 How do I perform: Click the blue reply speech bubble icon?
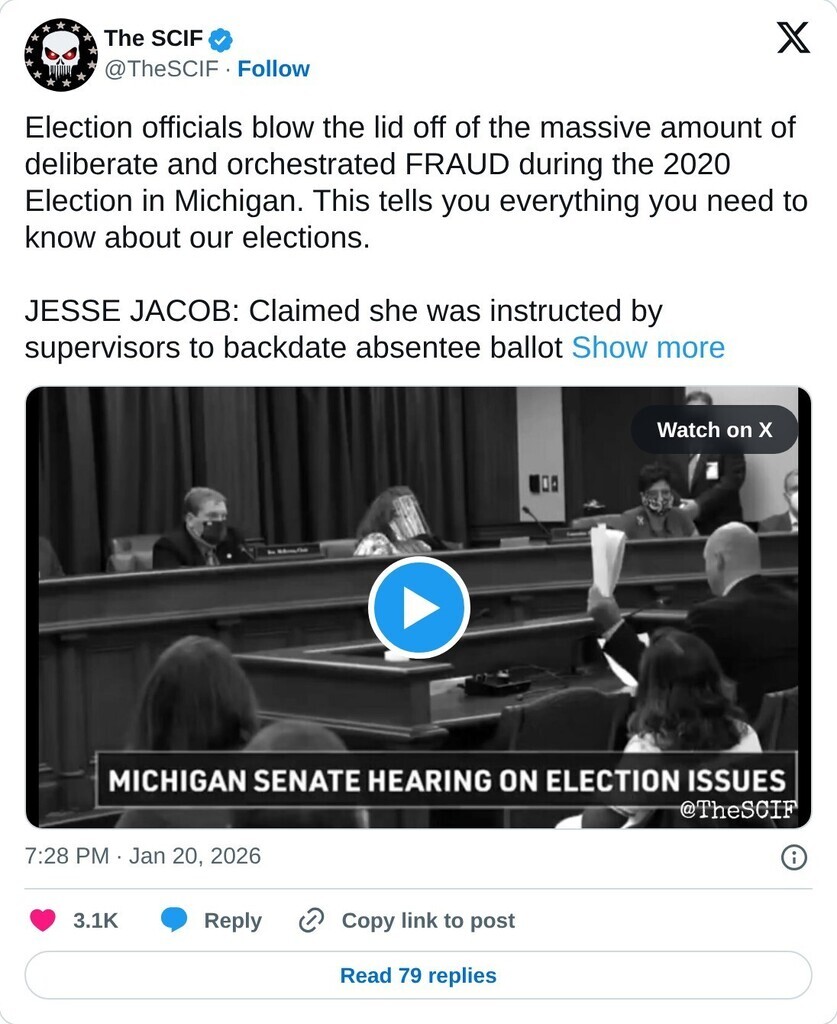(x=175, y=920)
